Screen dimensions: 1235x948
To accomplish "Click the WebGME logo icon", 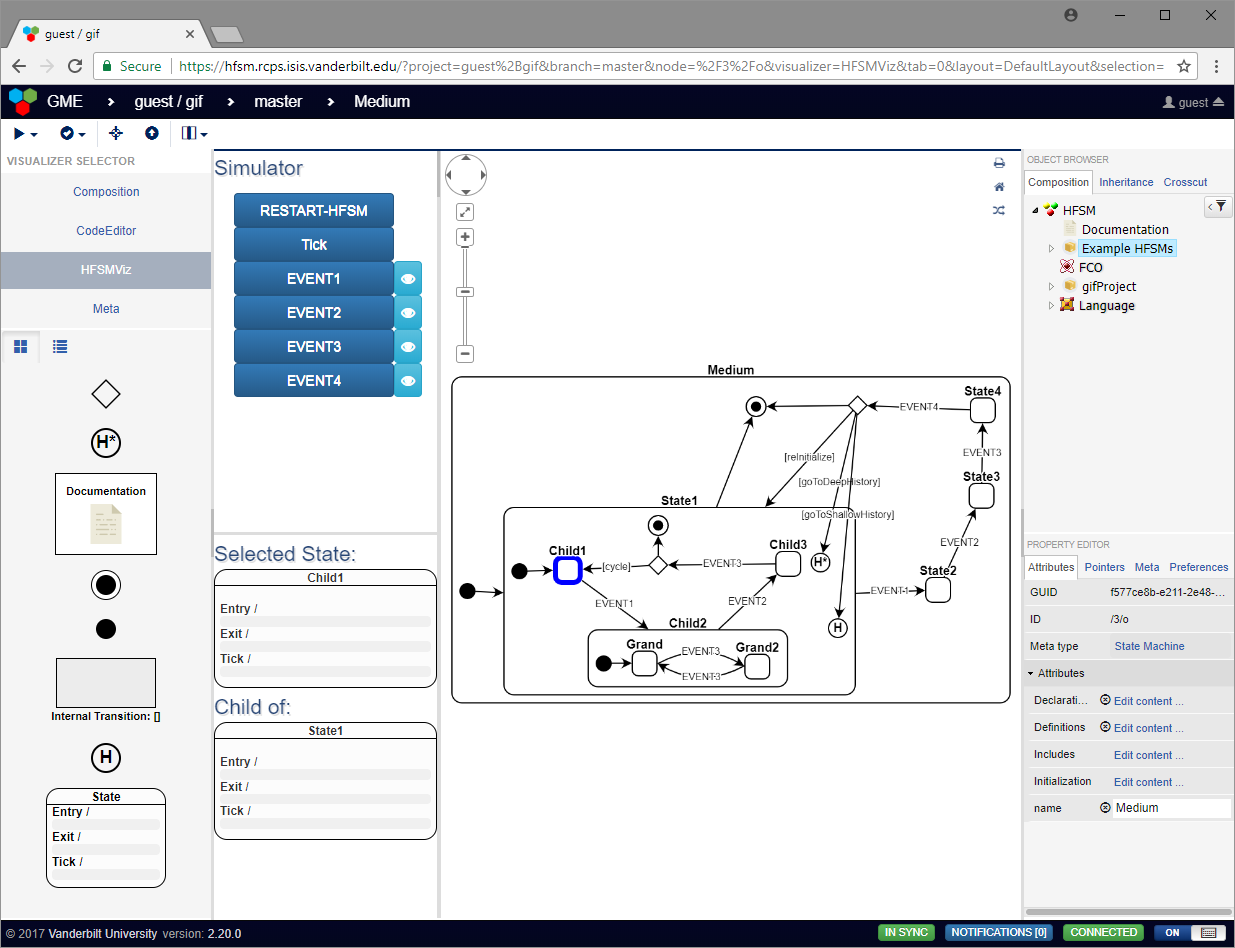I will (22, 101).
